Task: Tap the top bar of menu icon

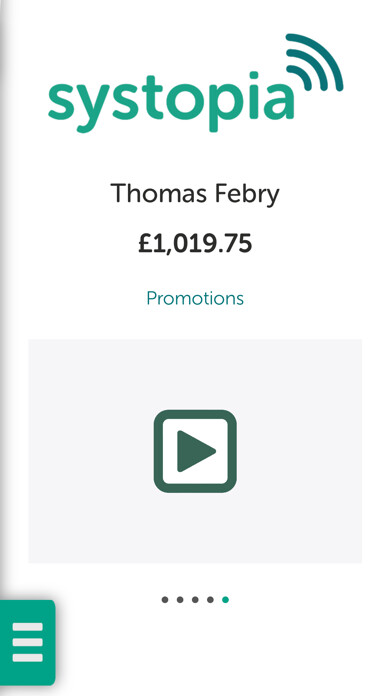Action: pos(28,627)
